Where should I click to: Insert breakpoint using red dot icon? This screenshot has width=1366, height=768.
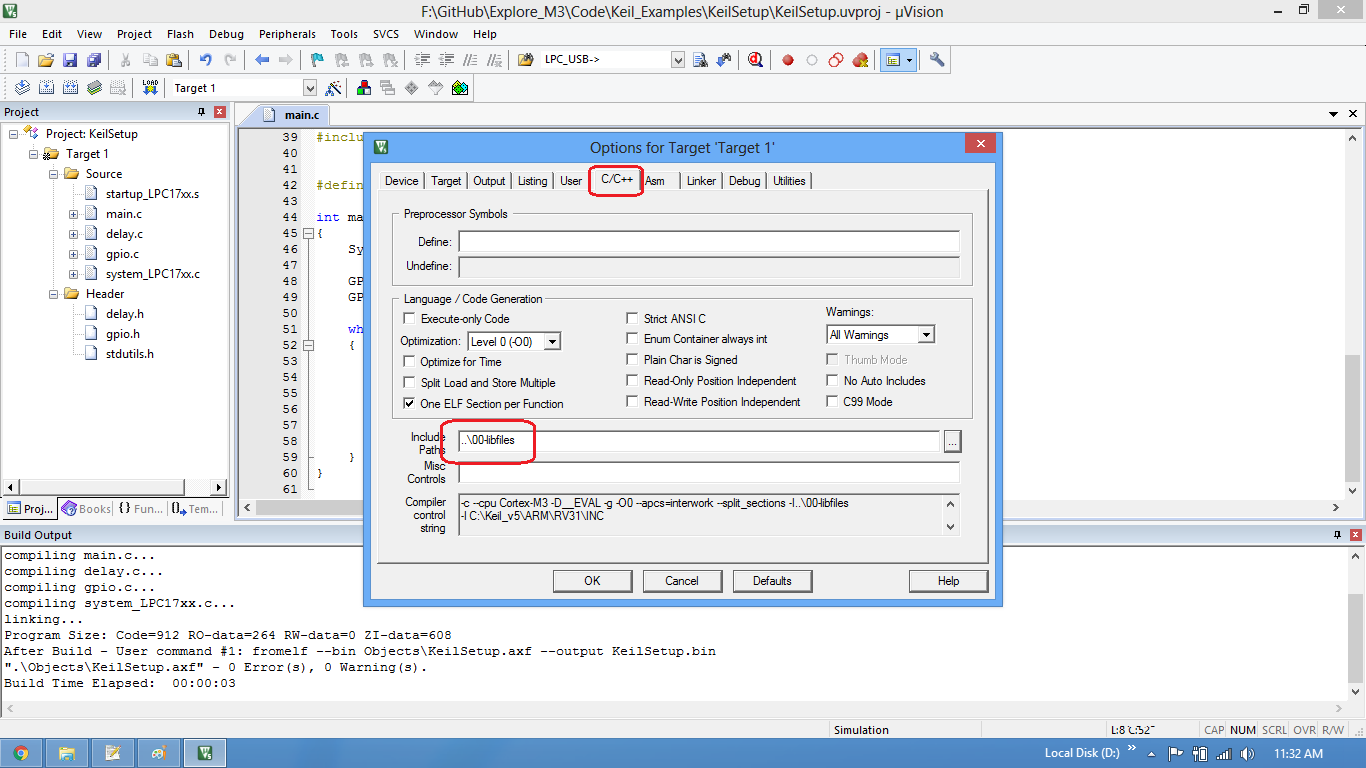pos(788,60)
